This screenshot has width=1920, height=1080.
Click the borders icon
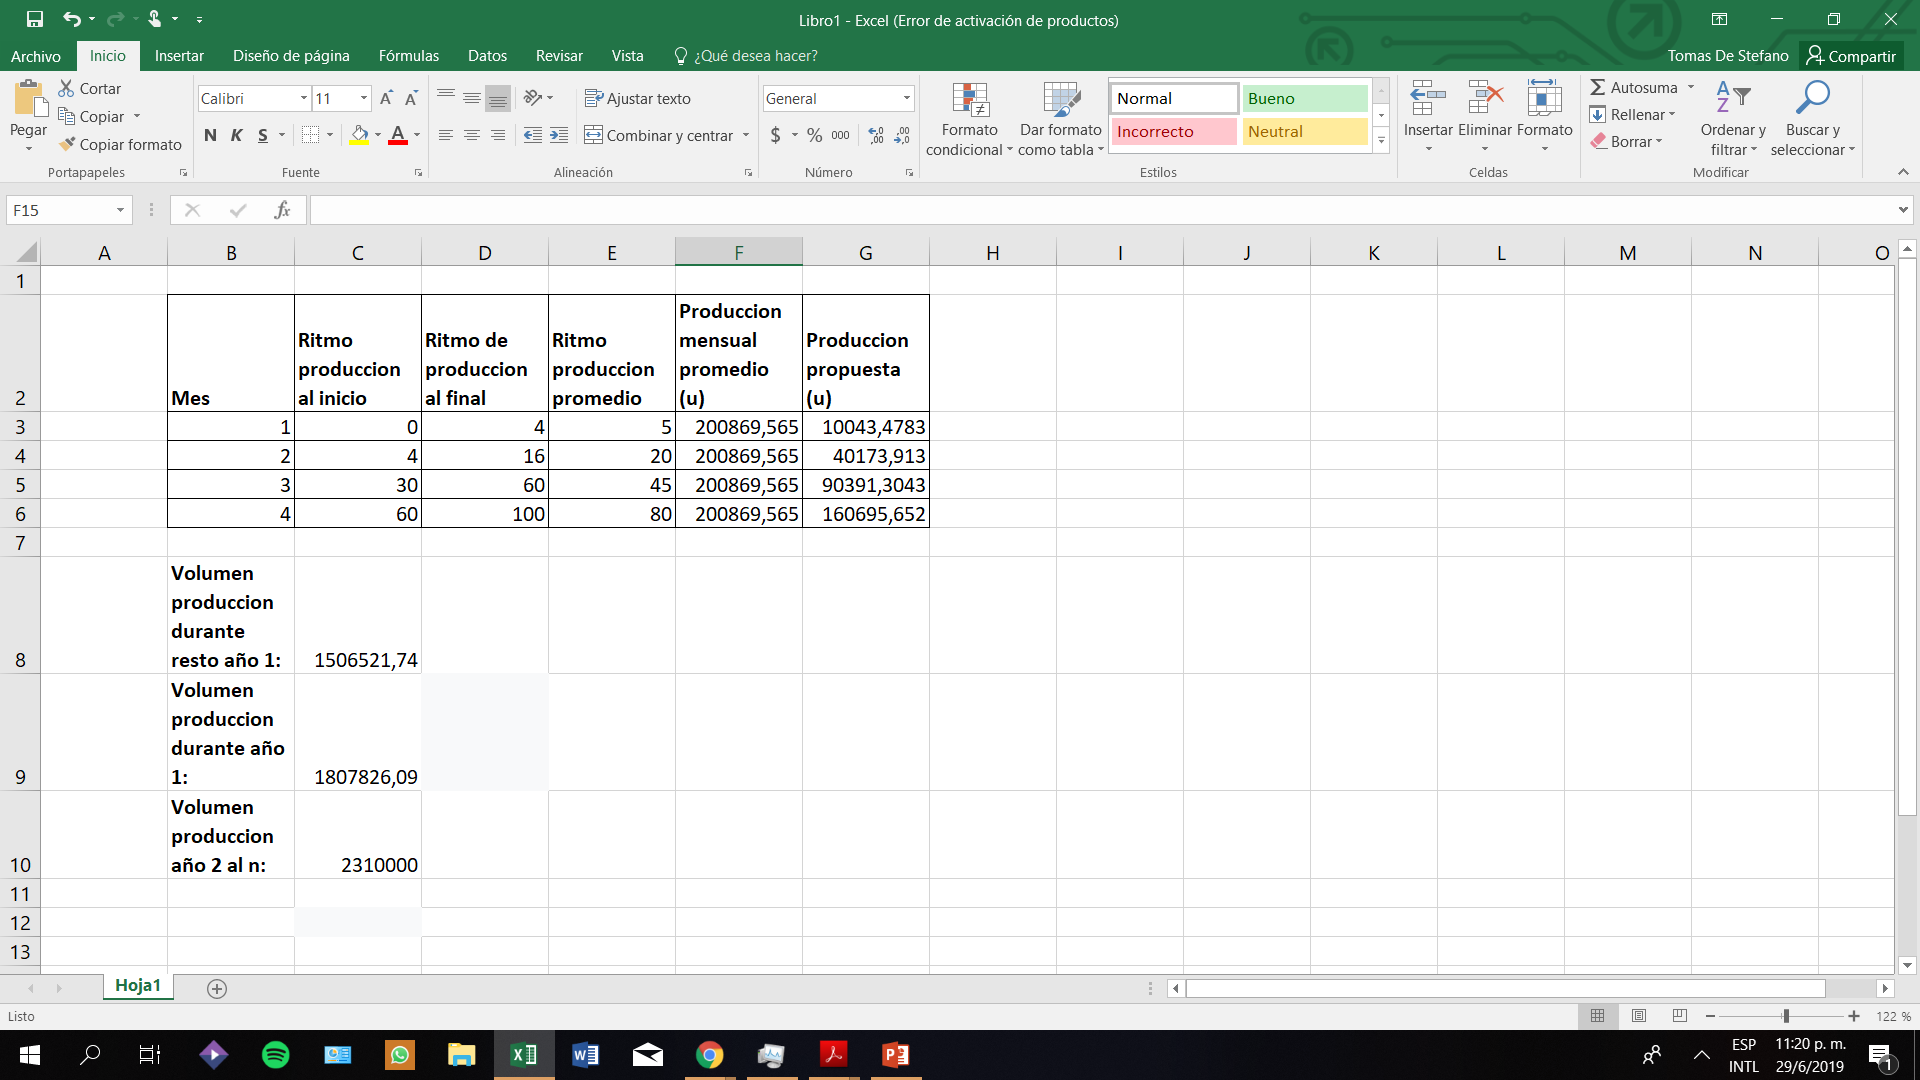point(311,135)
